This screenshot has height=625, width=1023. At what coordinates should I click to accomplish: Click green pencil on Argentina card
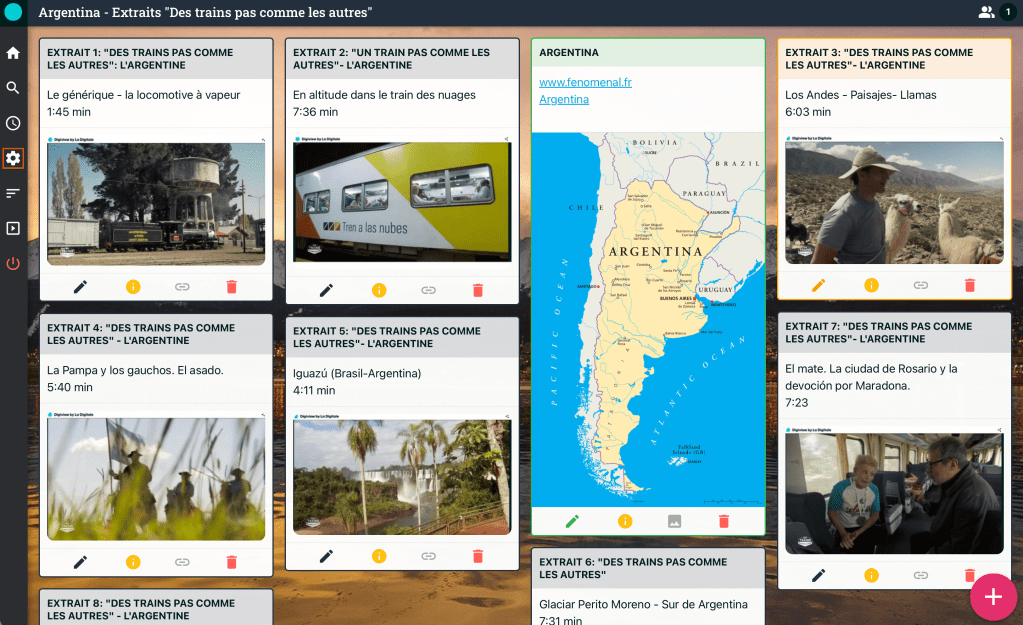click(x=572, y=521)
